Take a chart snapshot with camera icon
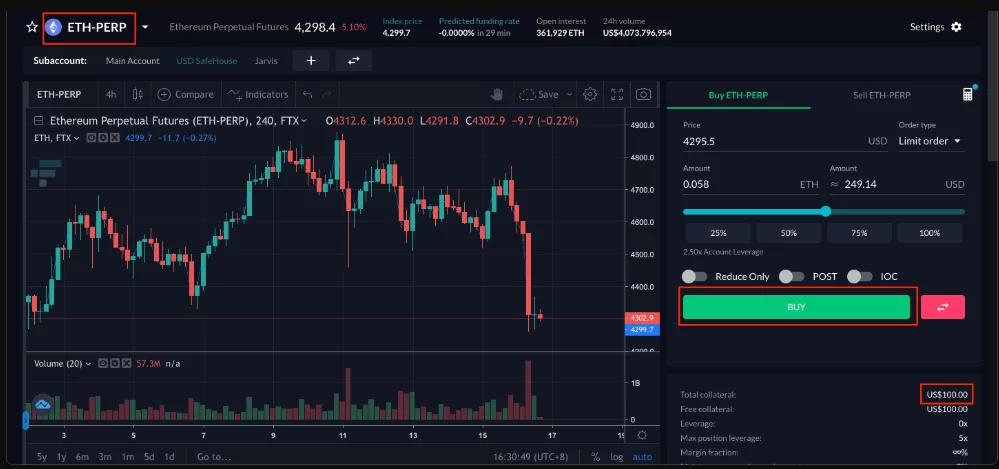The width and height of the screenshot is (999, 469). [644, 94]
